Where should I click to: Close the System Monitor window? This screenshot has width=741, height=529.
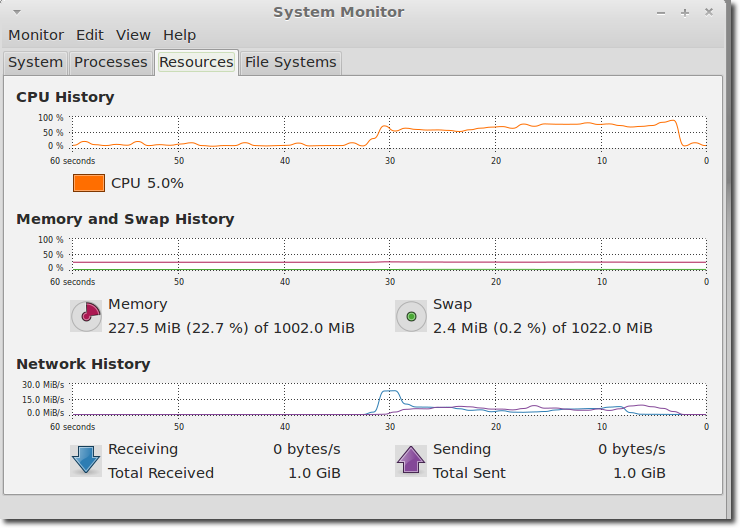tap(709, 12)
